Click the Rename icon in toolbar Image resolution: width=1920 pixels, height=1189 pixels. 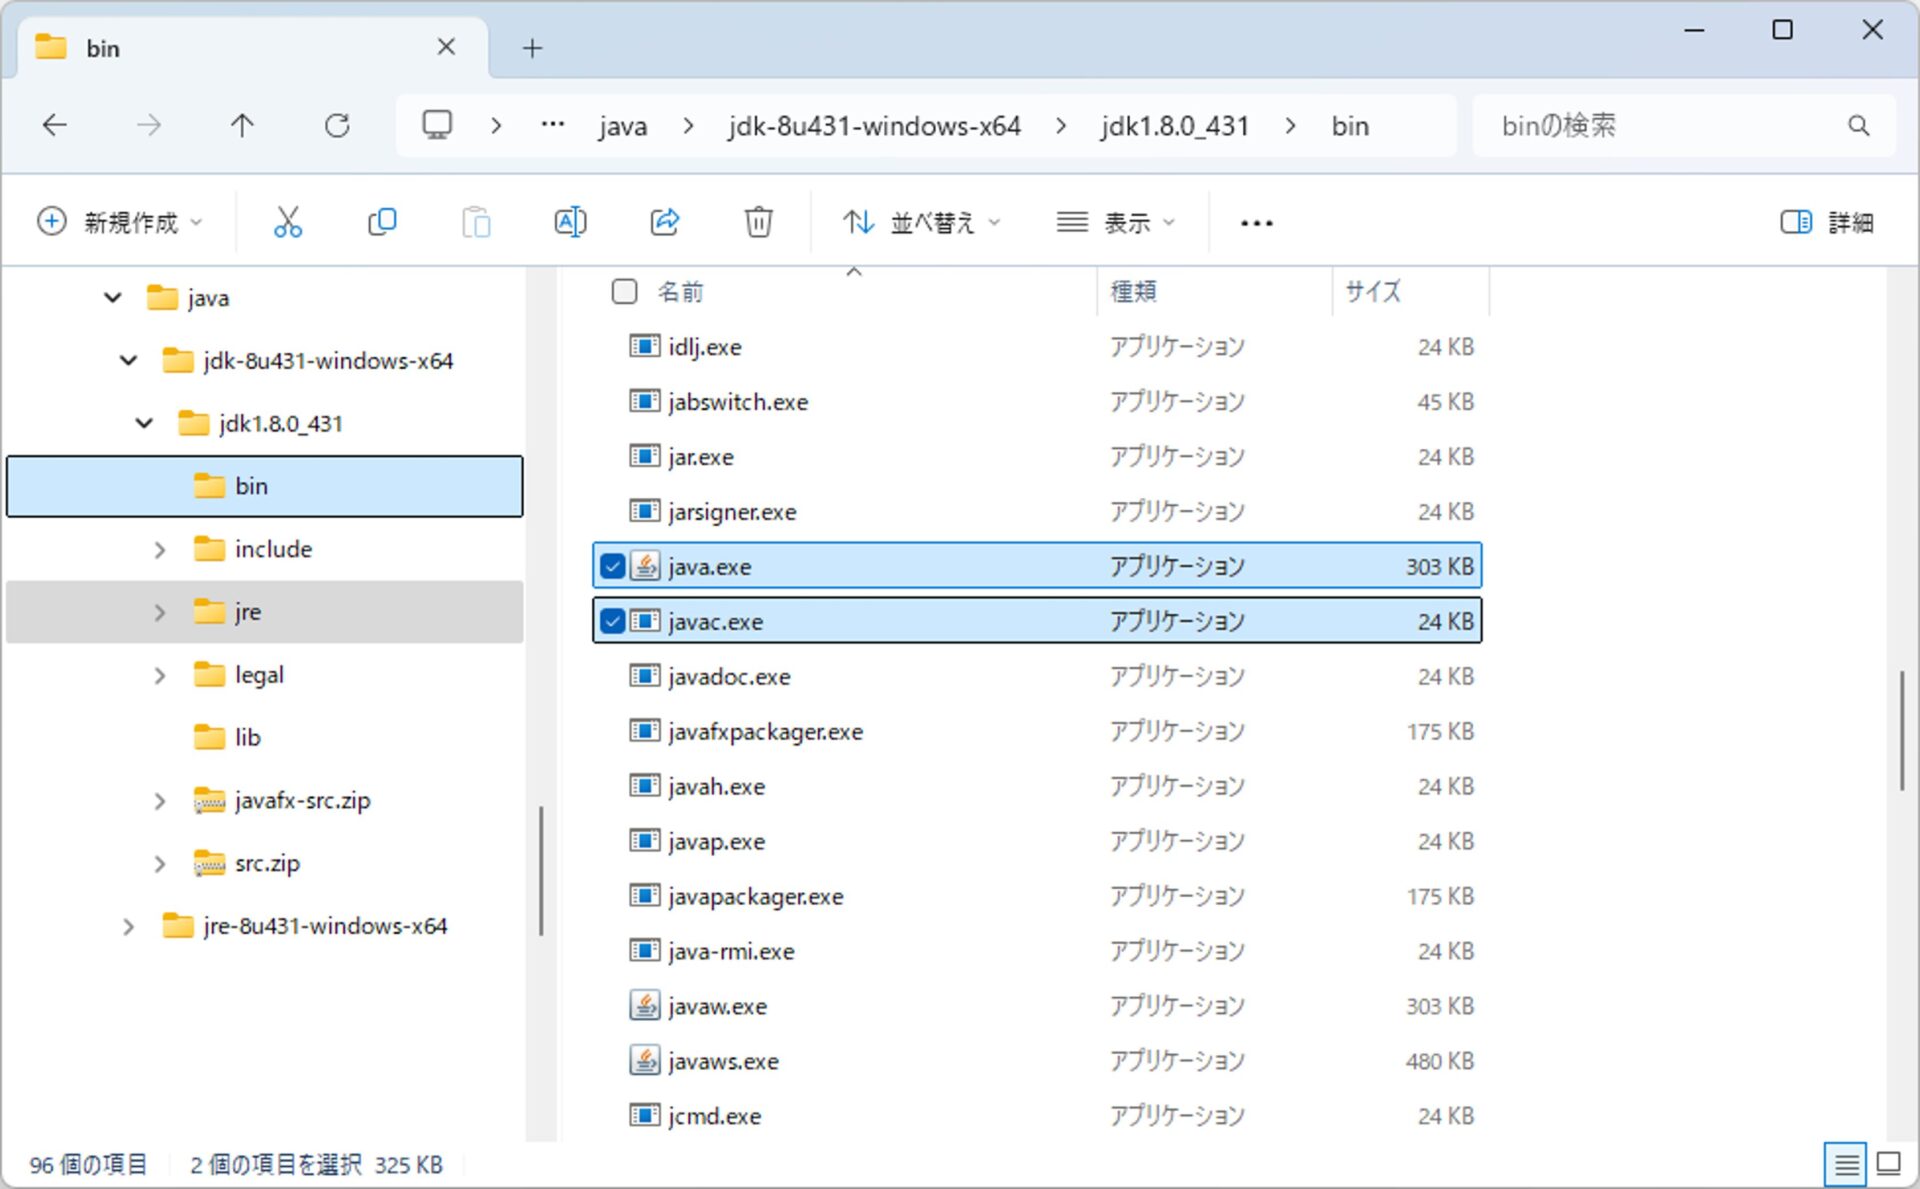tap(570, 222)
